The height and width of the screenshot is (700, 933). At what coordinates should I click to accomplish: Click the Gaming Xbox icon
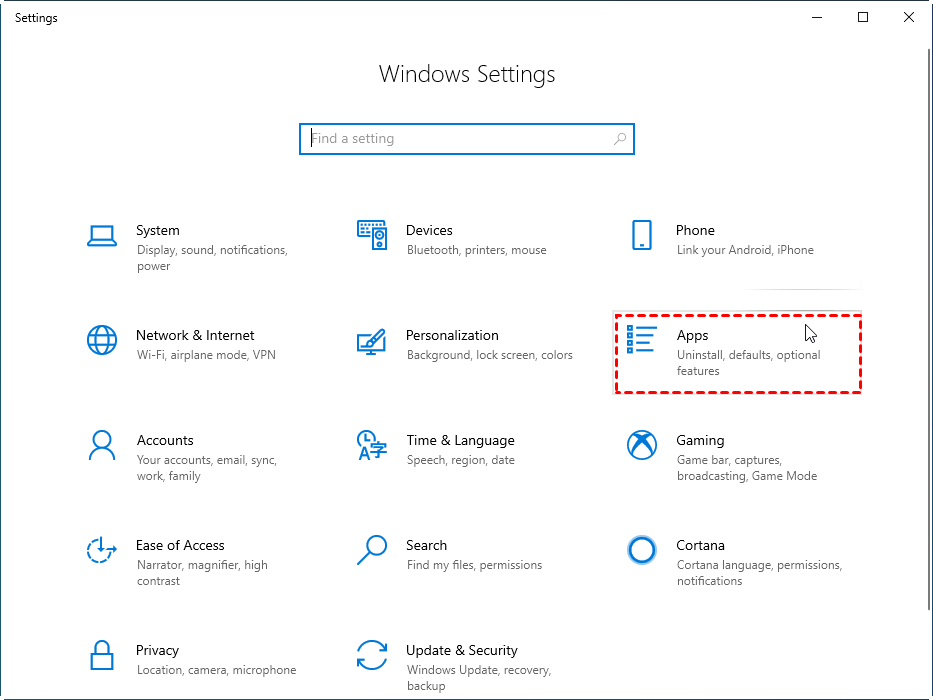tap(642, 446)
